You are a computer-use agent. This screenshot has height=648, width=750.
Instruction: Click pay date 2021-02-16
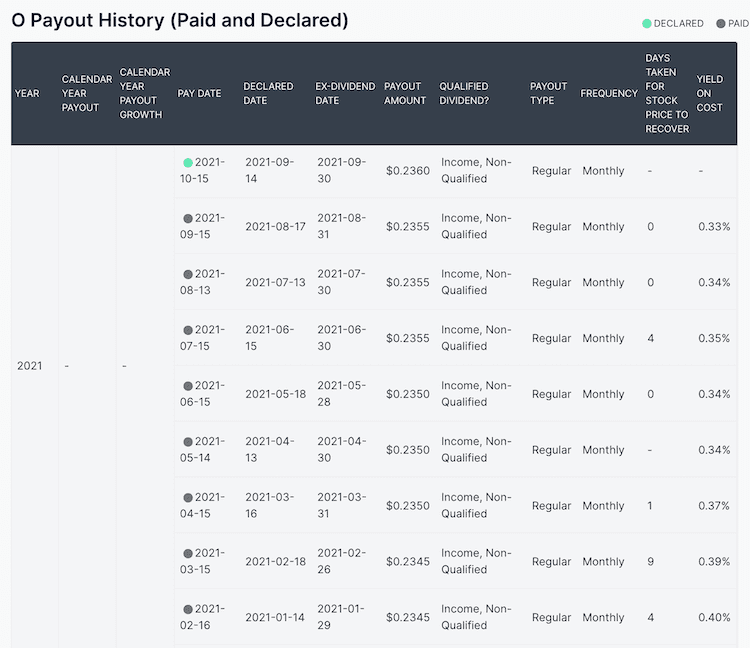[x=202, y=617]
